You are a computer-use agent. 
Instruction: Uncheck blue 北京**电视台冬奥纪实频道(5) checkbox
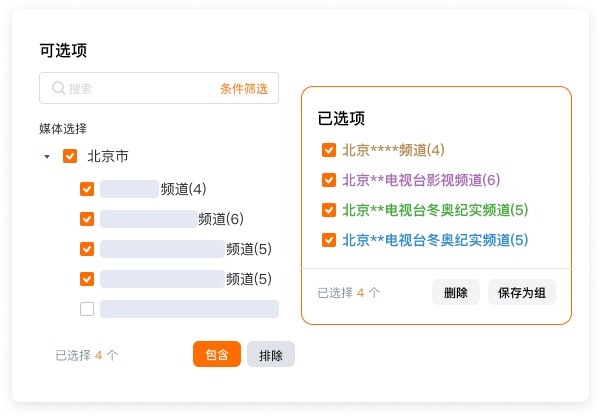pos(328,240)
